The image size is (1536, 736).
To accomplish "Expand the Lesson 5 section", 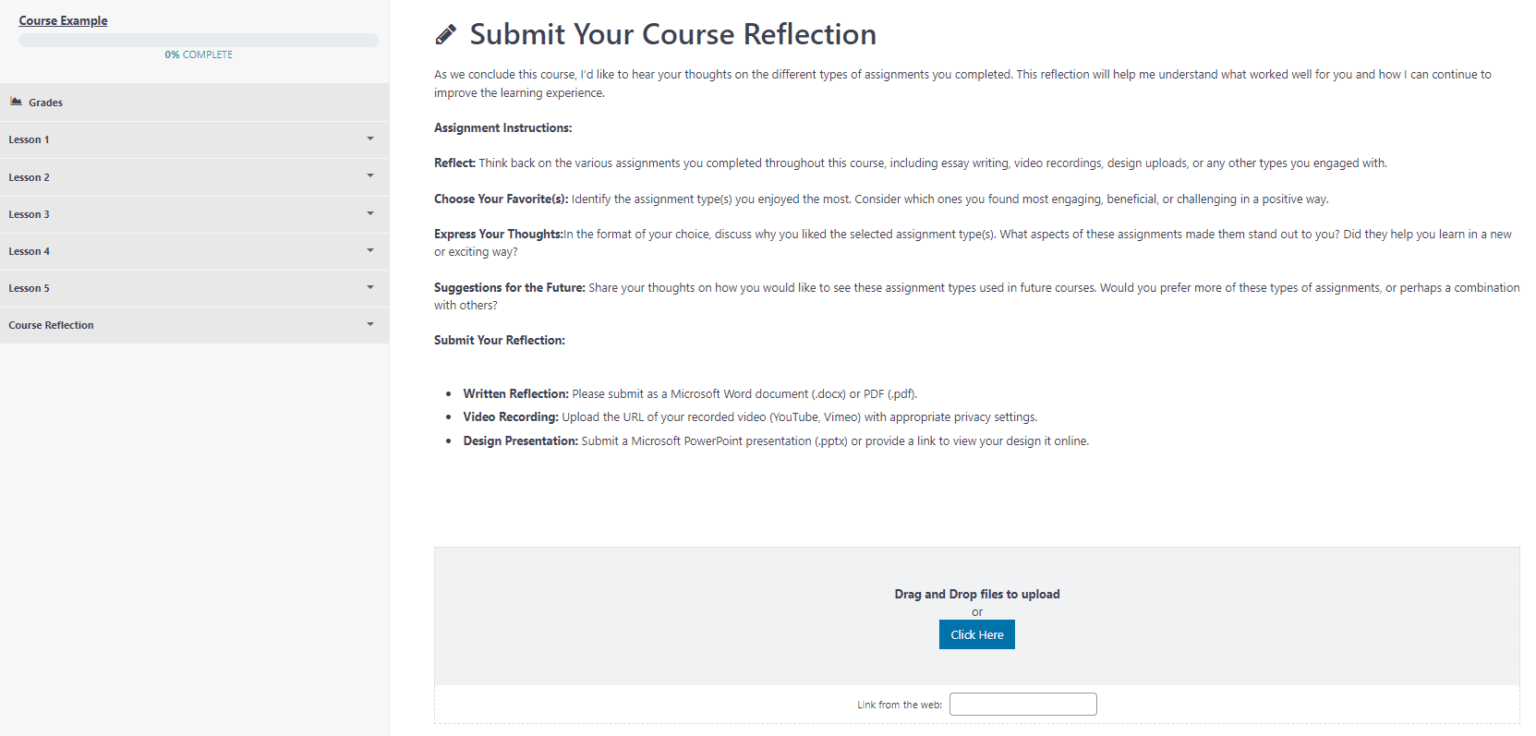I will [x=370, y=288].
